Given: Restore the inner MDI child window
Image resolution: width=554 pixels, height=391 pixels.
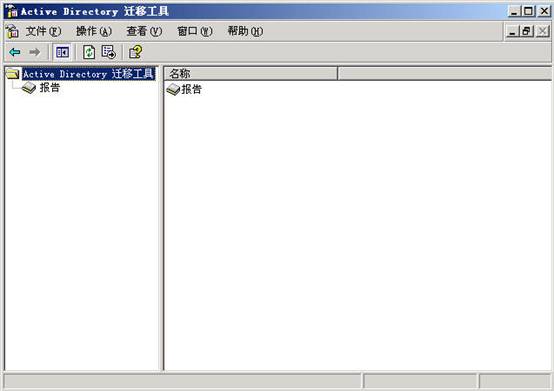Looking at the screenshot, I should (x=527, y=31).
